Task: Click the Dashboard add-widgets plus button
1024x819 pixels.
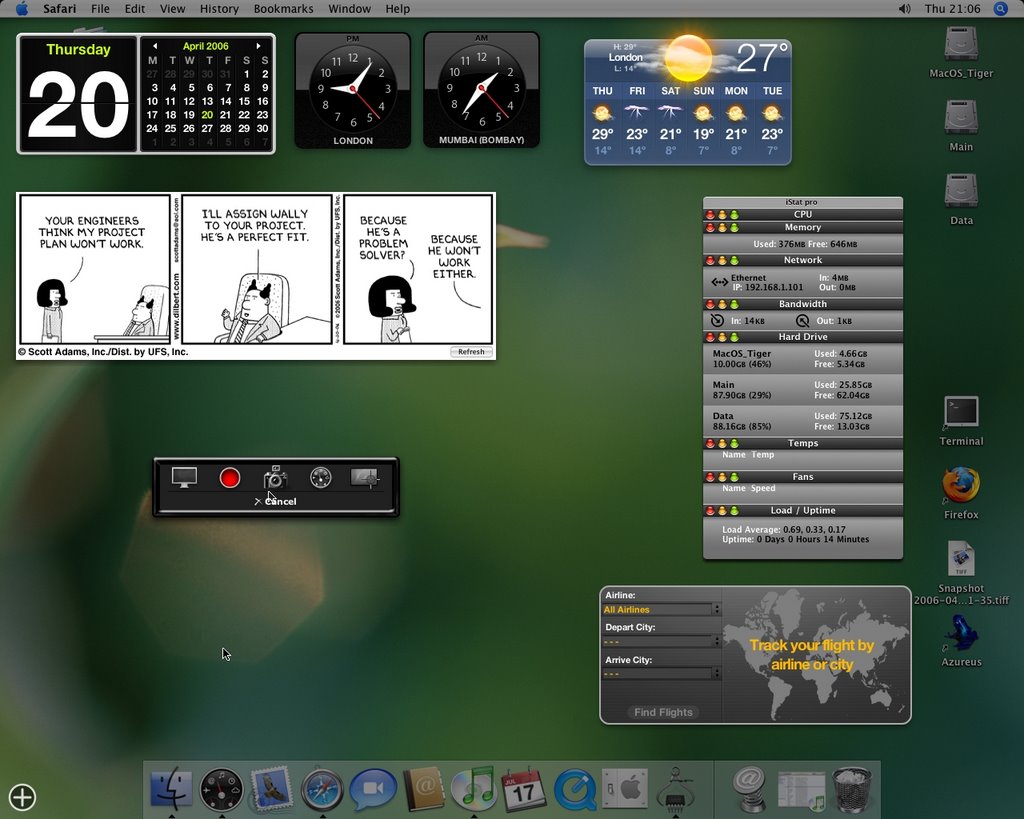Action: 22,797
